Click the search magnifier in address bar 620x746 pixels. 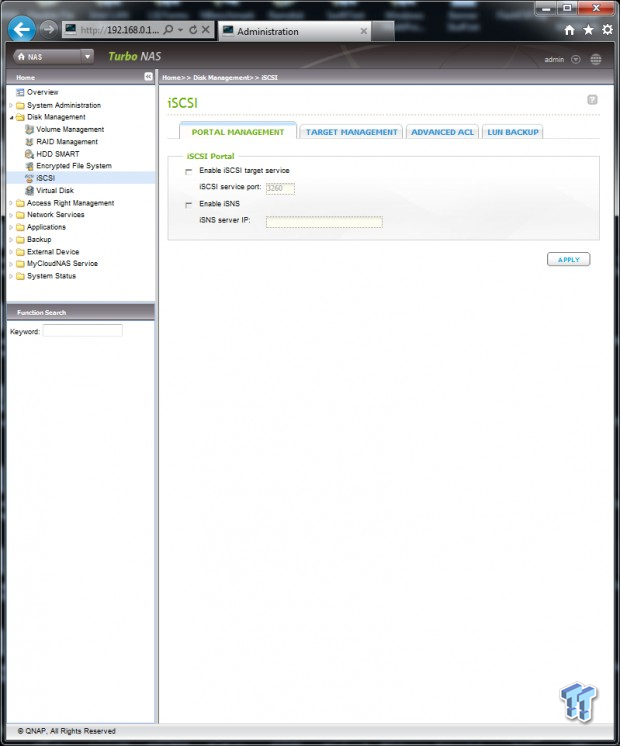168,29
